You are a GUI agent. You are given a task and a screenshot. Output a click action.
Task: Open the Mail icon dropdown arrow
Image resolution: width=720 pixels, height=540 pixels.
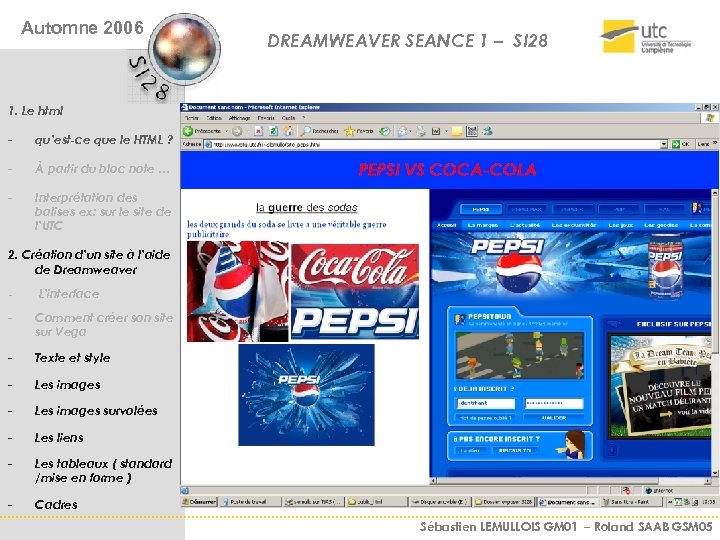coord(410,131)
